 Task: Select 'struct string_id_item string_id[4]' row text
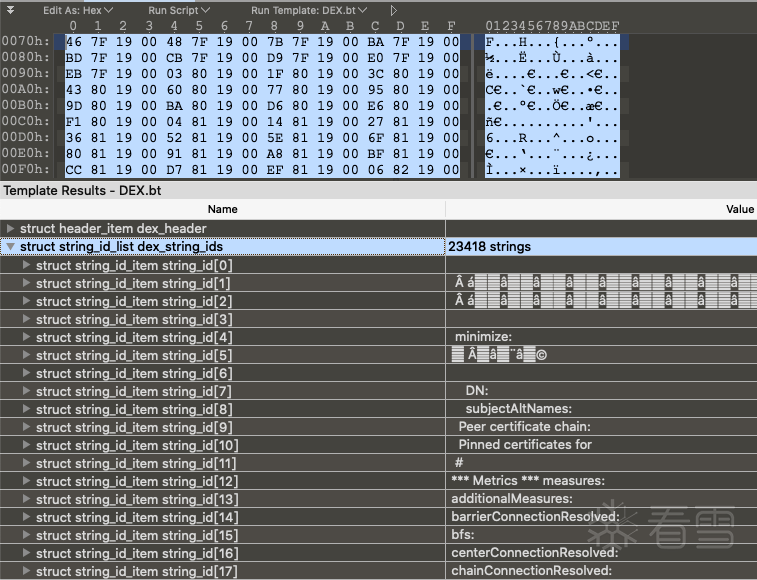click(134, 337)
